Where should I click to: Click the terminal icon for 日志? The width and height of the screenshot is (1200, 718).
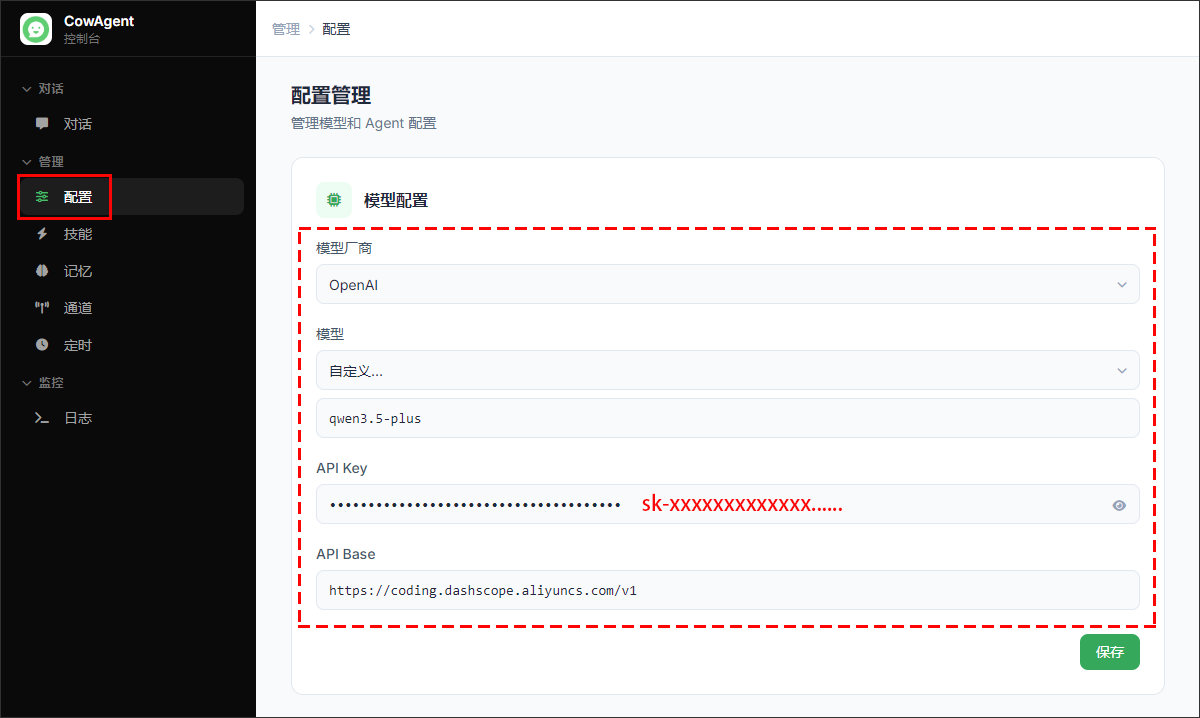42,418
